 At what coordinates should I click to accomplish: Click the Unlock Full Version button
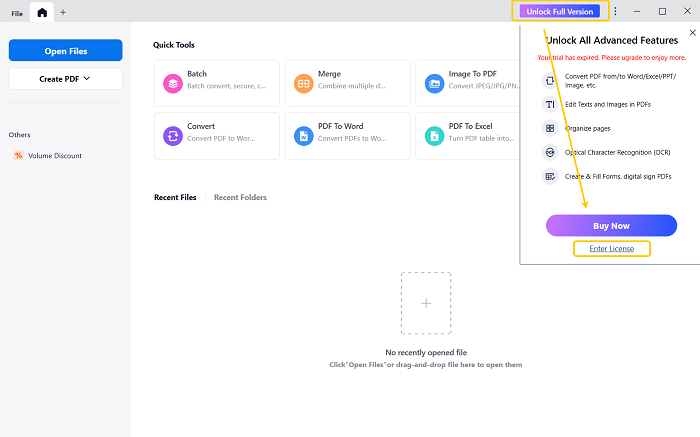pyautogui.click(x=560, y=12)
